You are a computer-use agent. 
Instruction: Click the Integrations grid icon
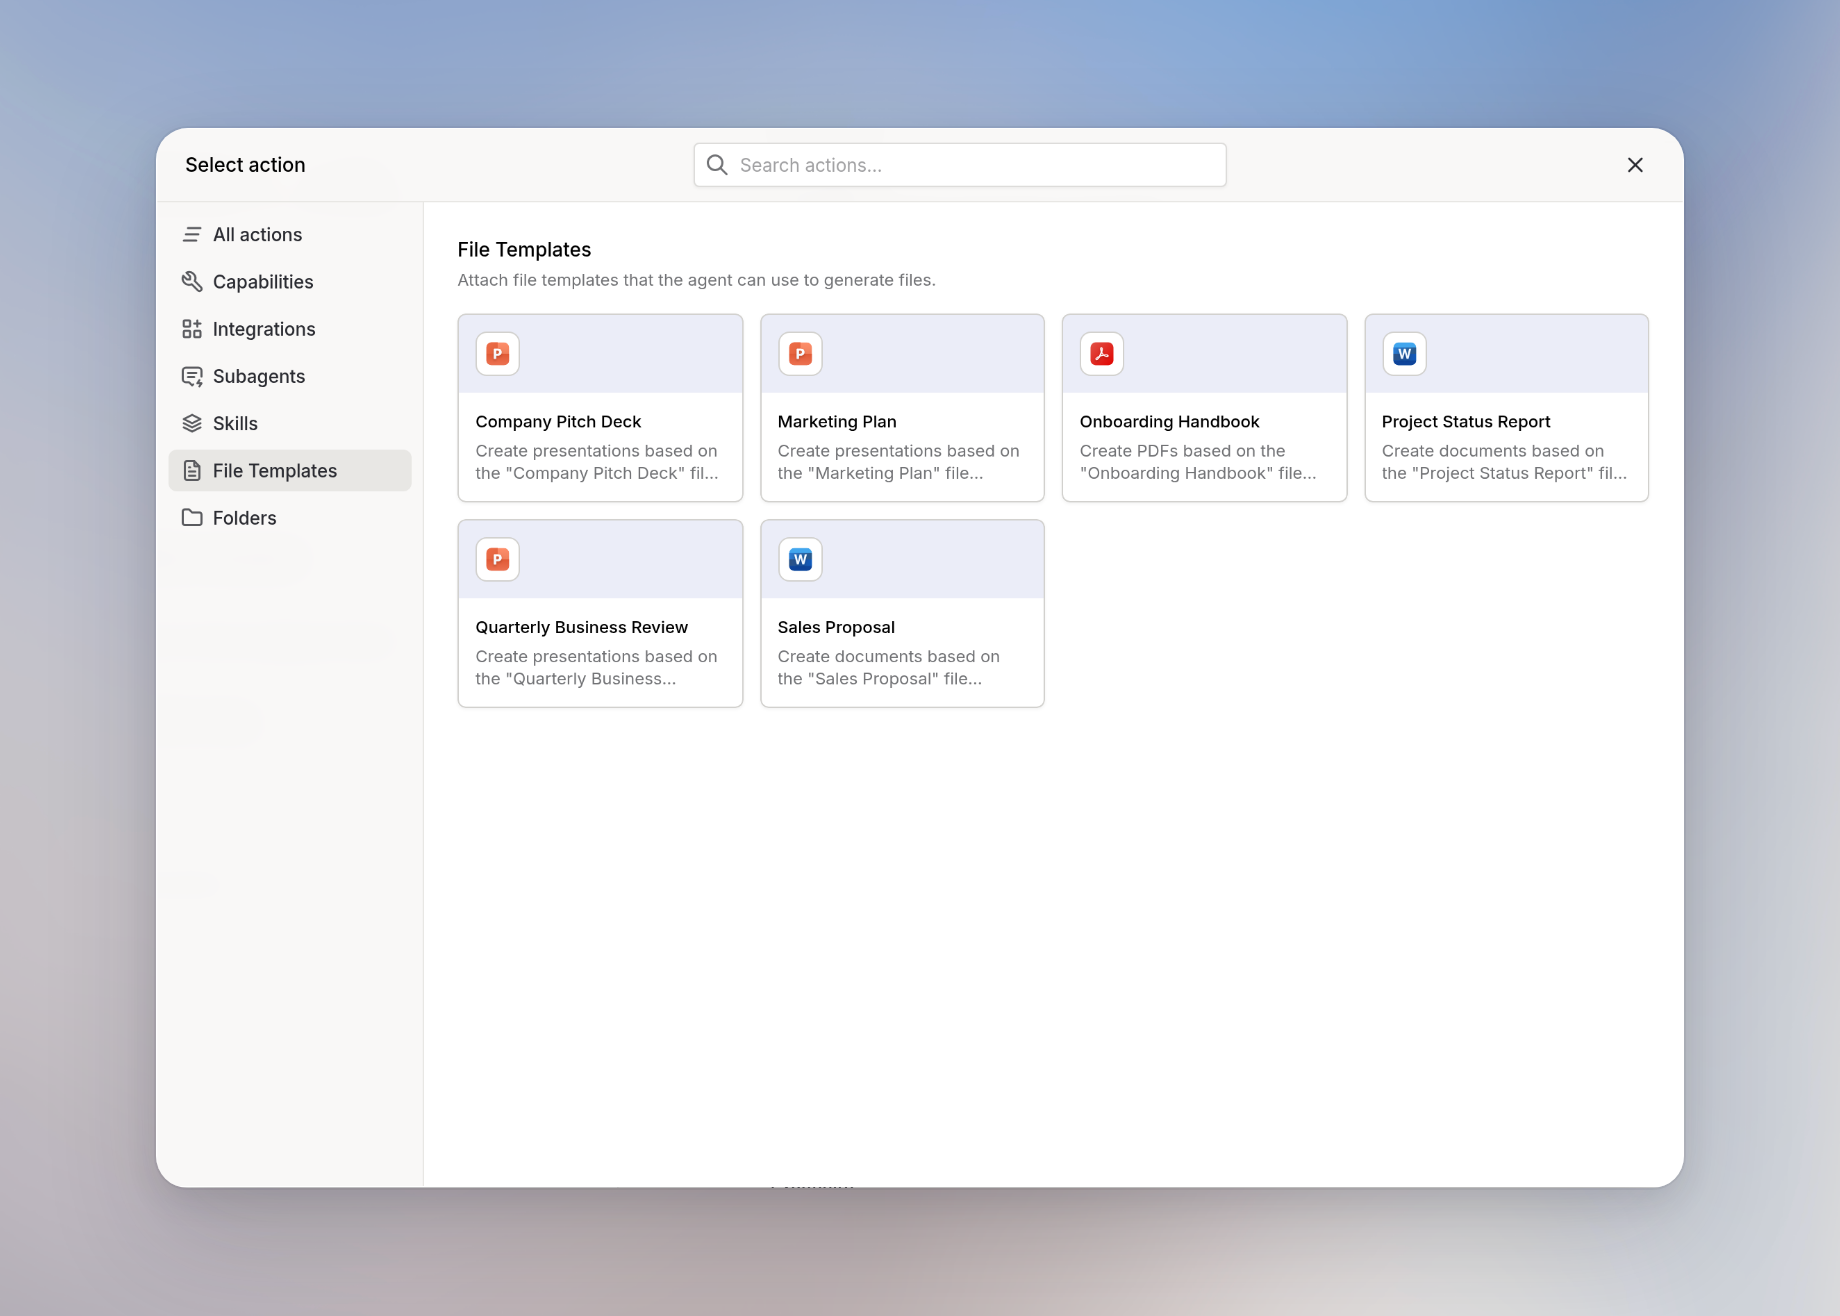point(192,329)
